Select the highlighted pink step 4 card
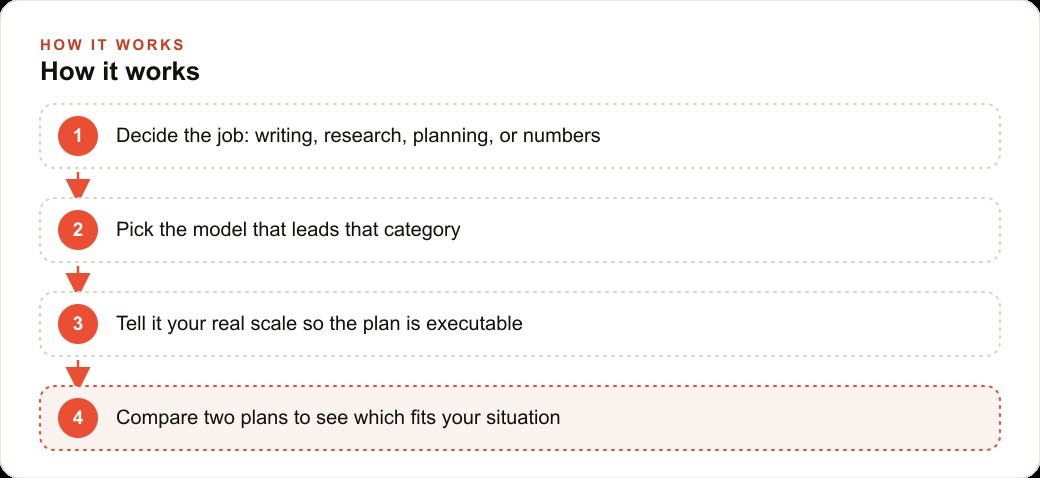This screenshot has height=478, width=1040. 520,418
